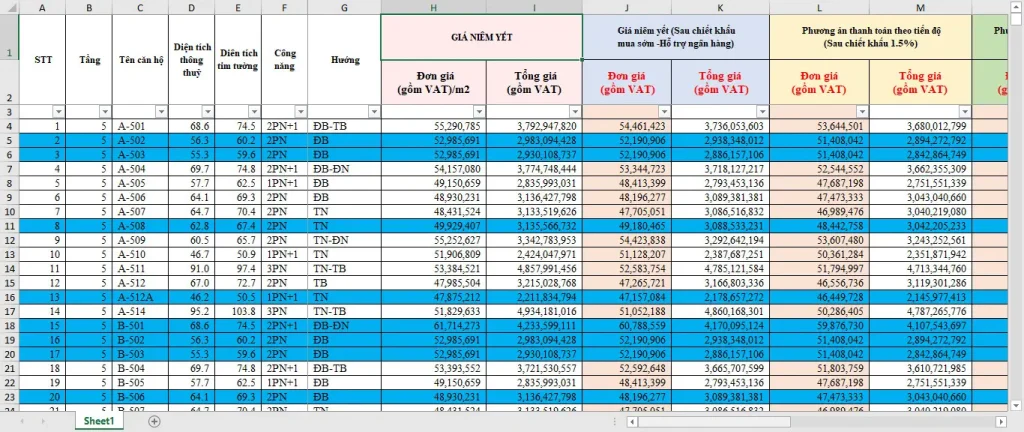This screenshot has height=432, width=1024.
Task: Switch to the Sheet1 tab
Action: point(99,422)
